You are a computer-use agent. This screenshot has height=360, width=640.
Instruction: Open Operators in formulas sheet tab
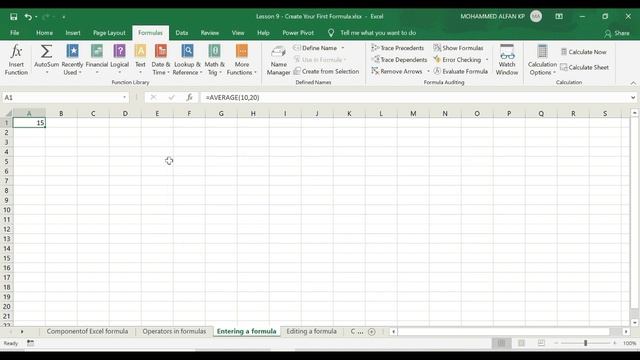[174, 331]
